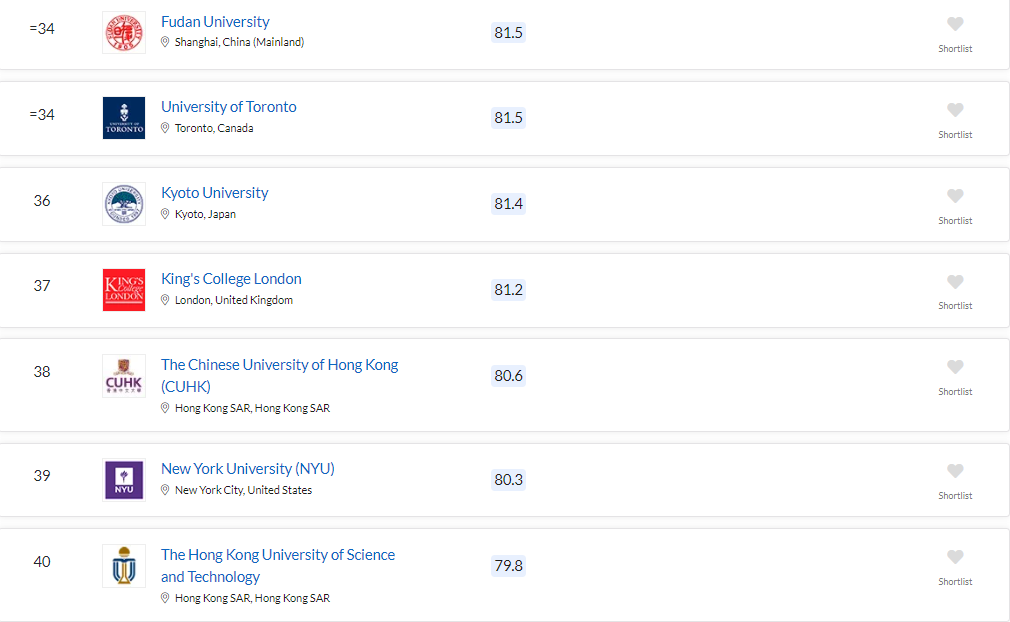Add Kyoto University to shortlist via heart

point(955,196)
